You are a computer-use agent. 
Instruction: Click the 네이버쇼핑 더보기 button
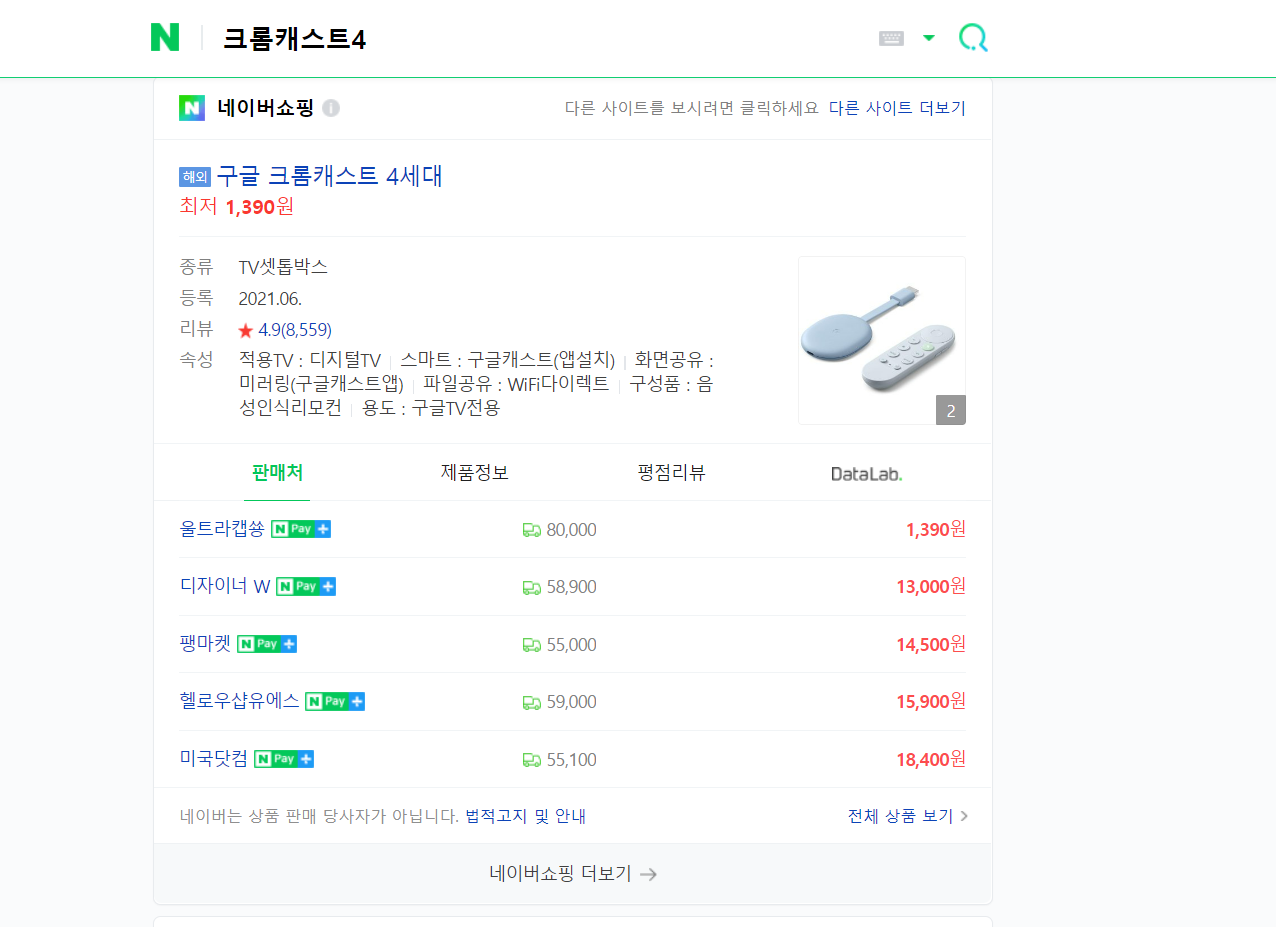tap(573, 874)
